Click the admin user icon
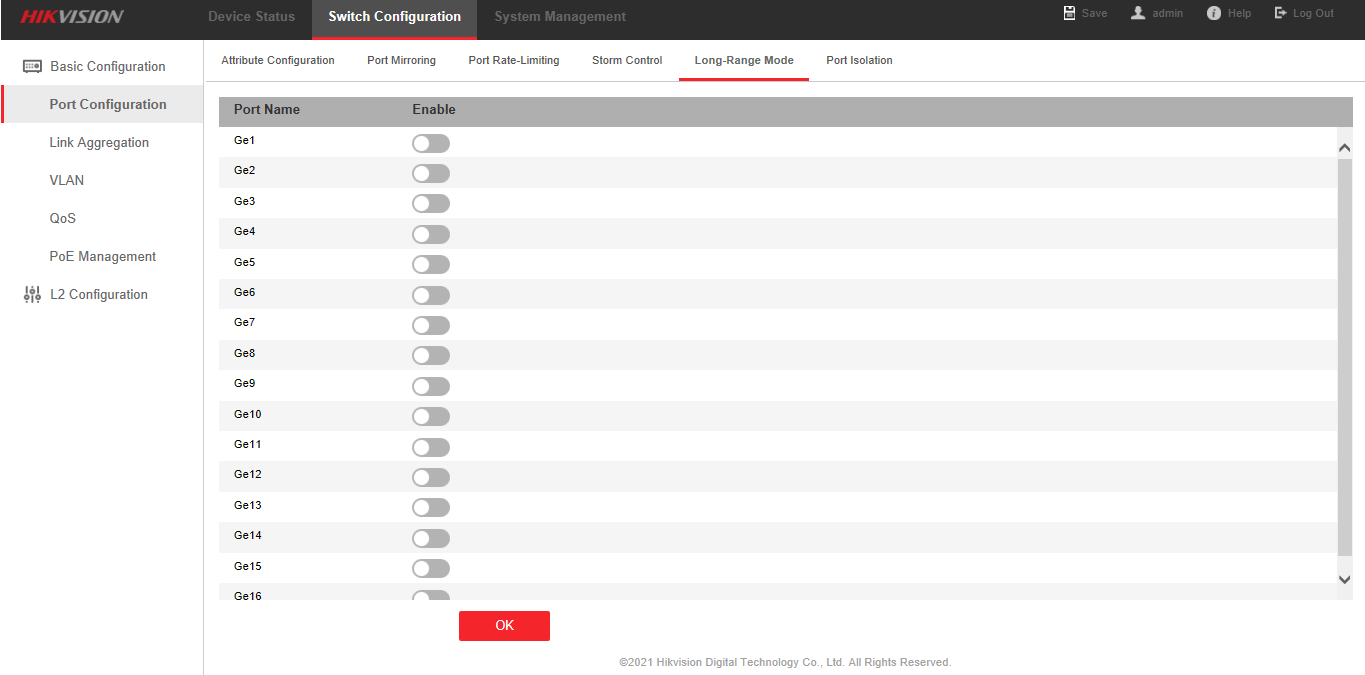This screenshot has width=1365, height=675. click(x=1138, y=13)
